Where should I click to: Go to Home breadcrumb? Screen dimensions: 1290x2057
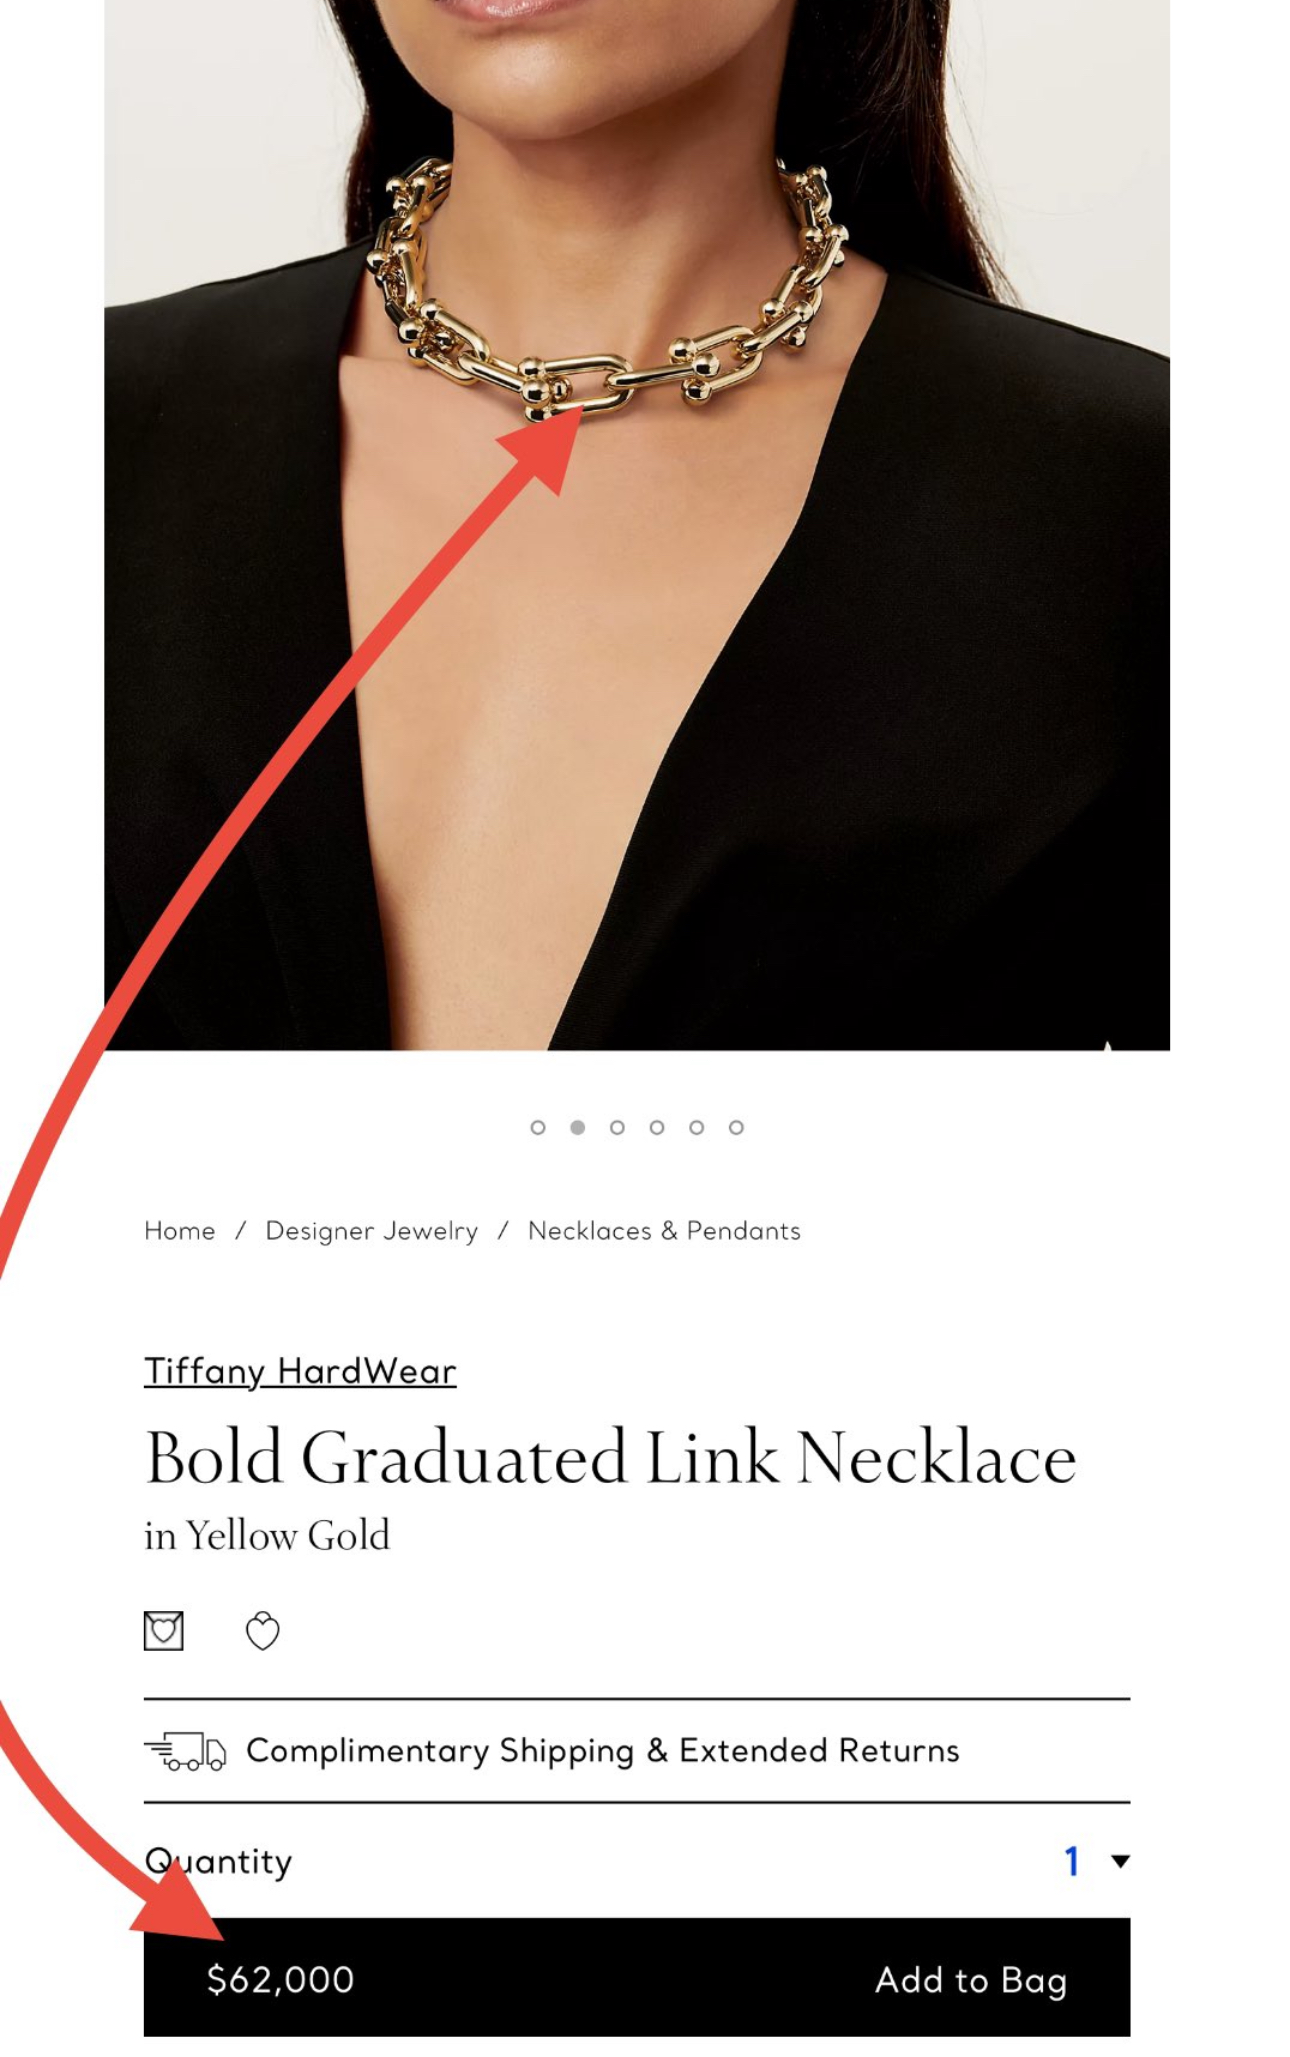pyautogui.click(x=180, y=1231)
